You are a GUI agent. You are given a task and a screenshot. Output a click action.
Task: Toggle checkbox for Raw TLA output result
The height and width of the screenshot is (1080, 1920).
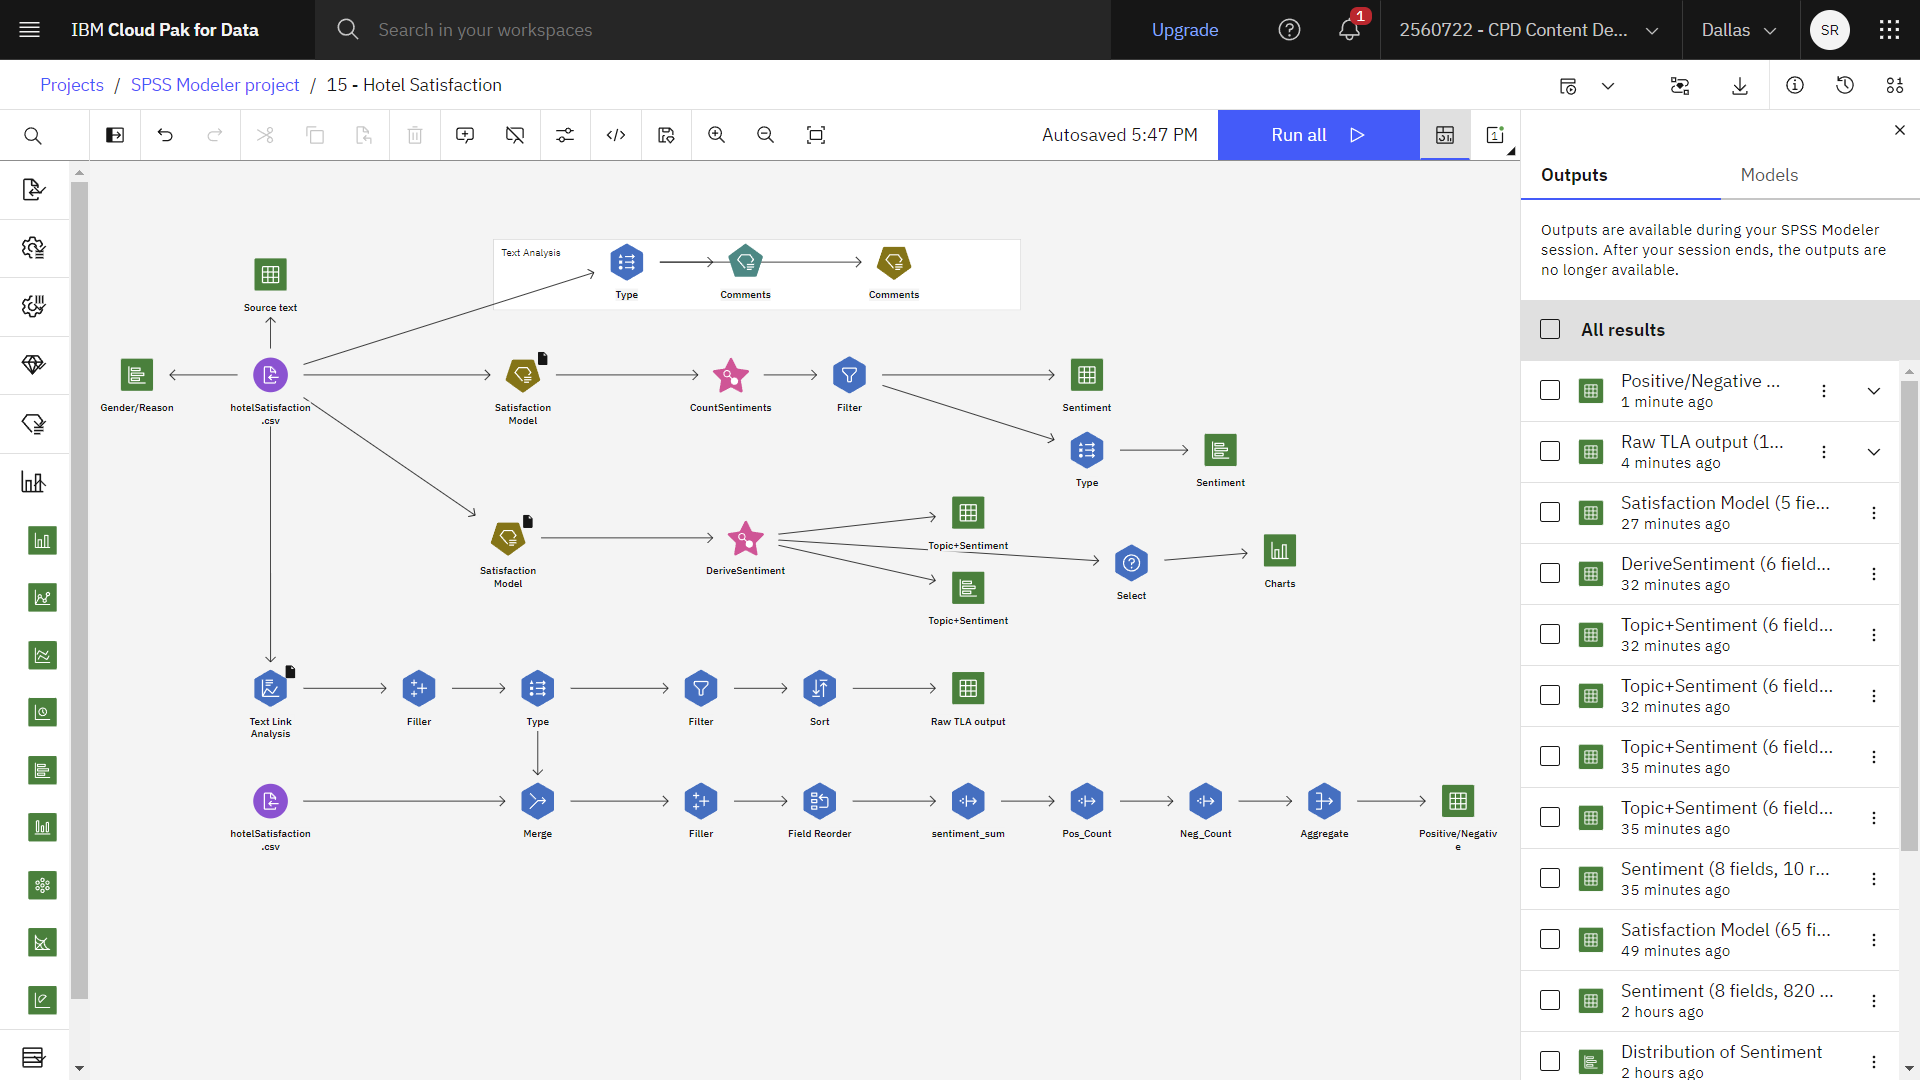click(x=1549, y=451)
